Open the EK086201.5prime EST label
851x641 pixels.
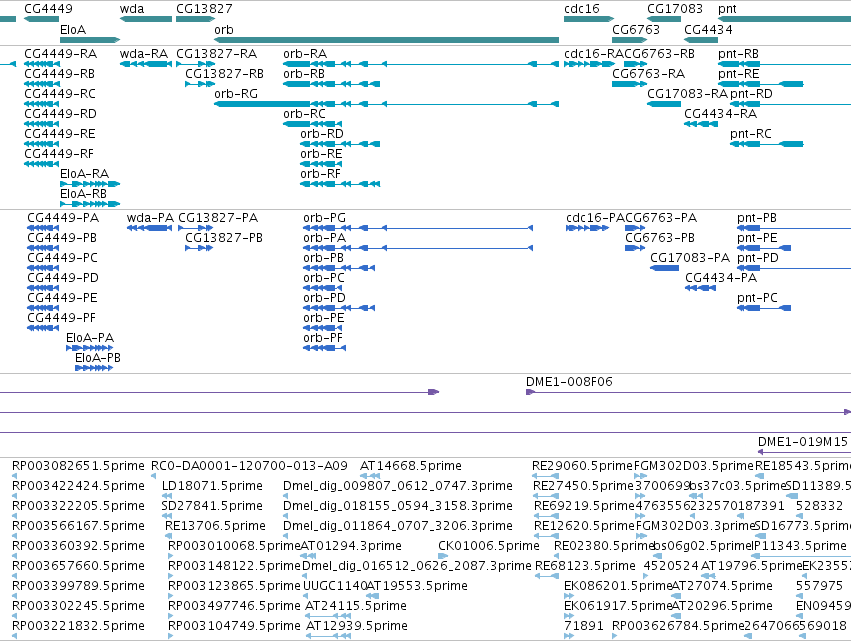click(x=618, y=586)
